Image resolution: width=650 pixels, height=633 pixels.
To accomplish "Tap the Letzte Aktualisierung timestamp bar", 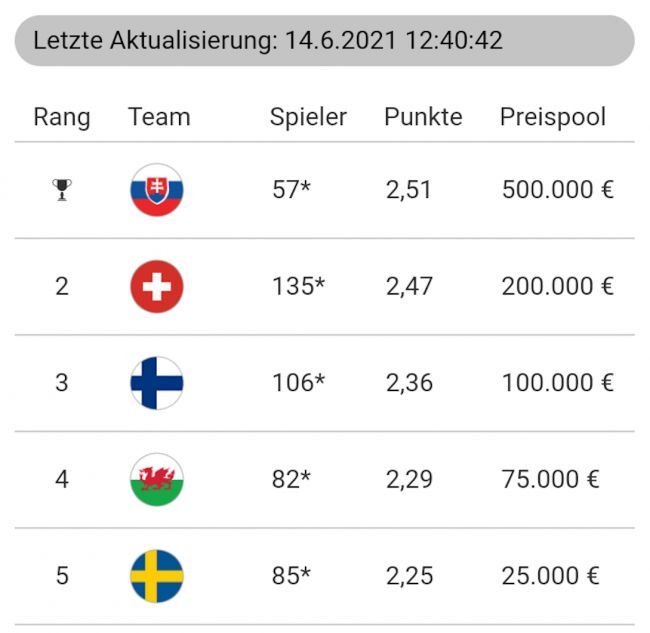I will (324, 41).
